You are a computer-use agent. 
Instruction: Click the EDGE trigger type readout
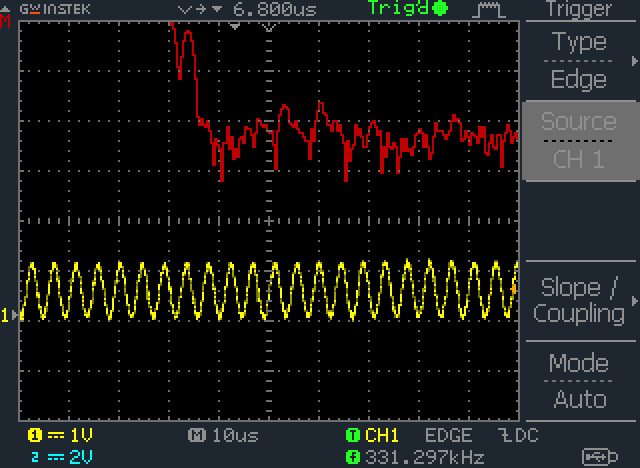pos(448,435)
